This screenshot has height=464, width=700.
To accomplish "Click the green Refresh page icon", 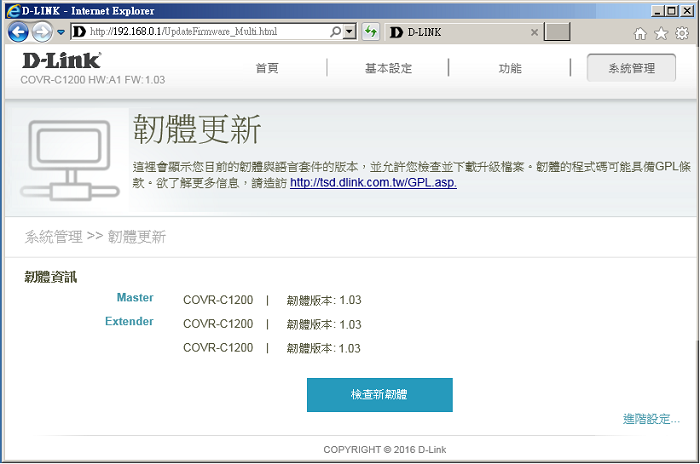I will click(371, 32).
